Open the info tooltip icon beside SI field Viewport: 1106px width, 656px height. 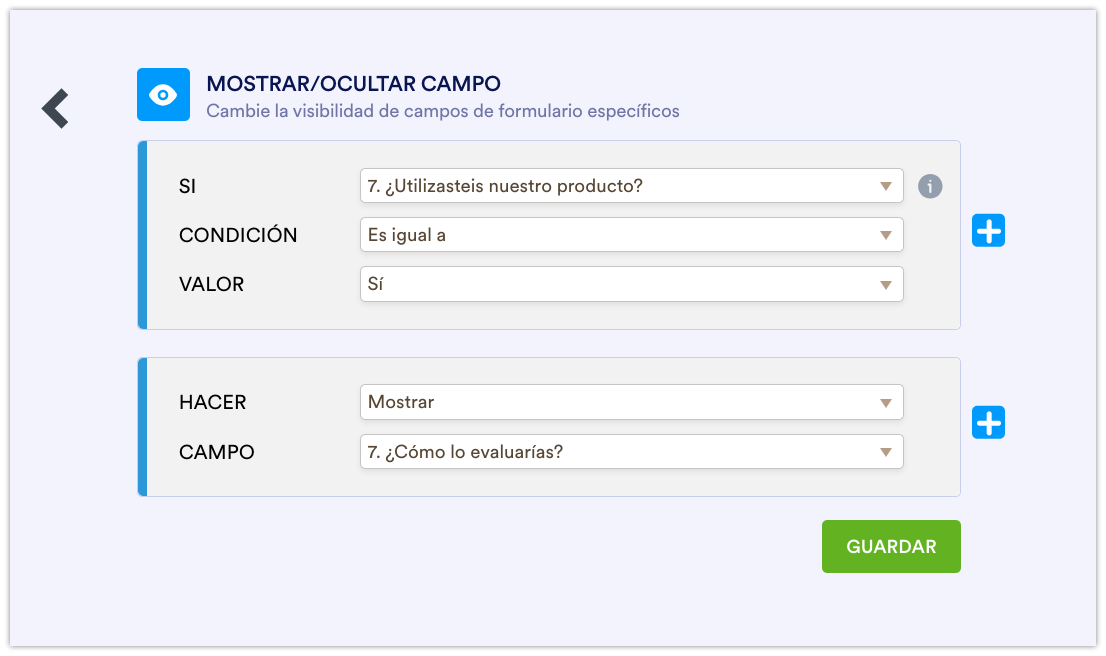(x=930, y=186)
